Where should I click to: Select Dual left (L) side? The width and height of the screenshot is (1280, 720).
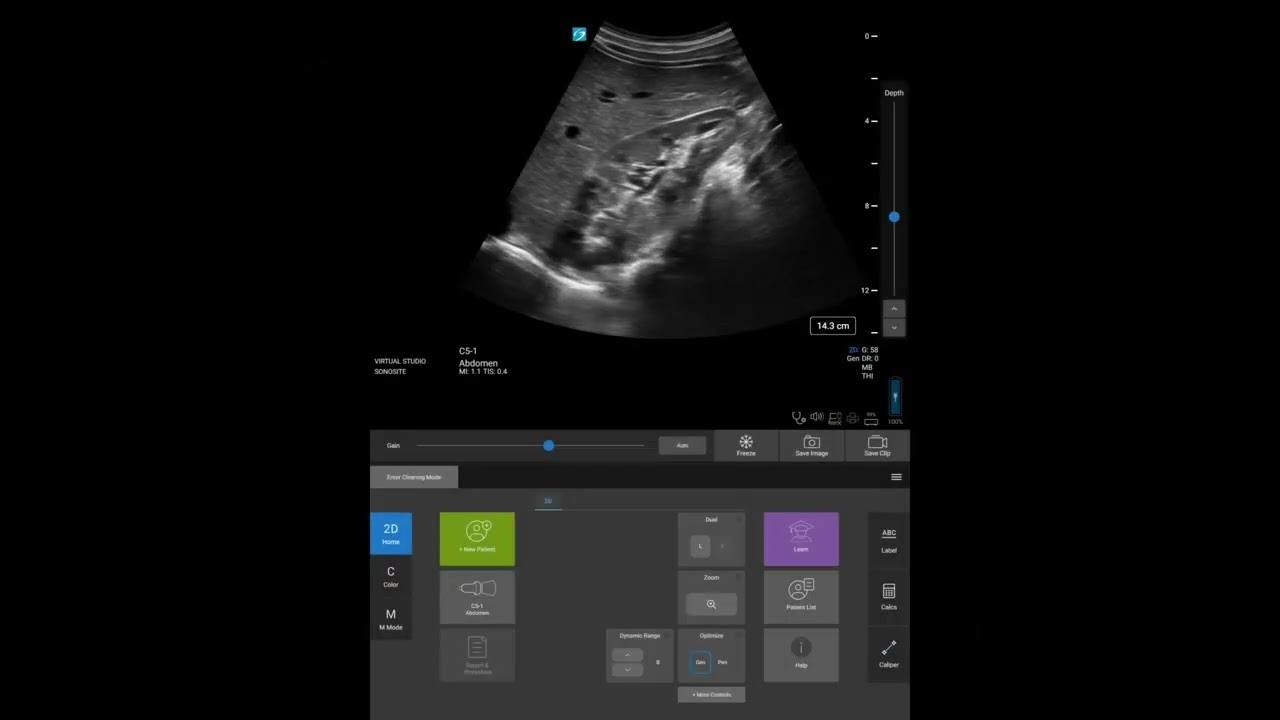(700, 546)
